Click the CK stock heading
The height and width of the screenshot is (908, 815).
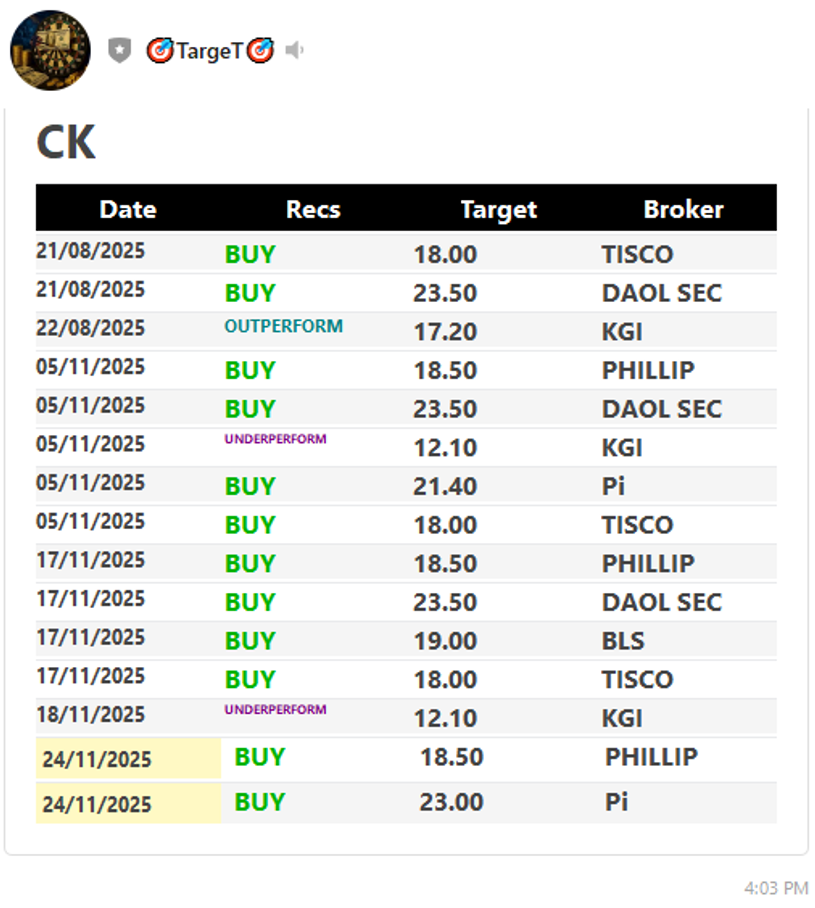[x=66, y=142]
